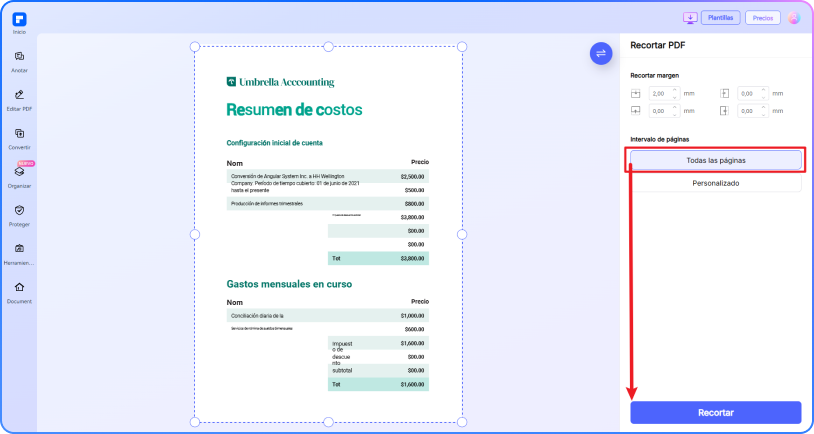This screenshot has height=434, width=814.
Task: Click the Resumen de costos heading
Action: coord(294,110)
